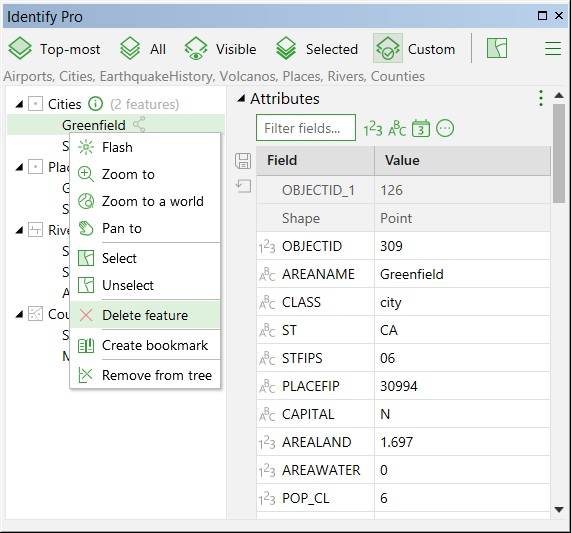Click the Filter fields input box
571x533 pixels.
[x=306, y=128]
